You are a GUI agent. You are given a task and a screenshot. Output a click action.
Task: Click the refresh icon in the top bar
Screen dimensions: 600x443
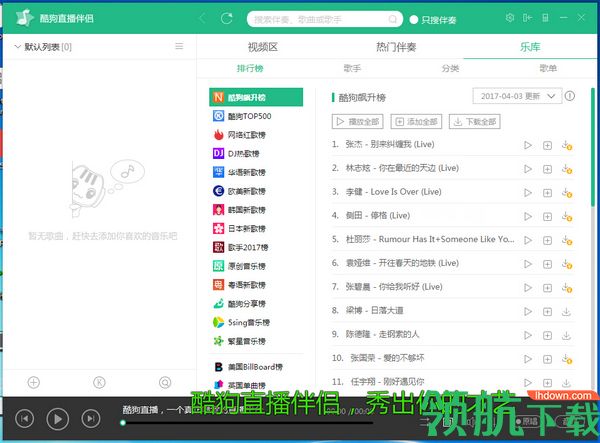227,18
